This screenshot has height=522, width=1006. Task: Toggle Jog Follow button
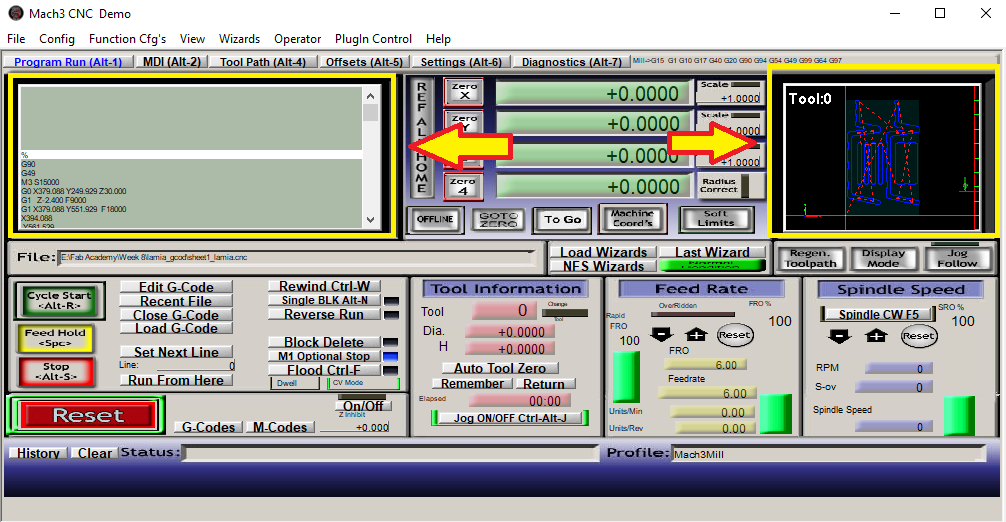click(x=956, y=258)
